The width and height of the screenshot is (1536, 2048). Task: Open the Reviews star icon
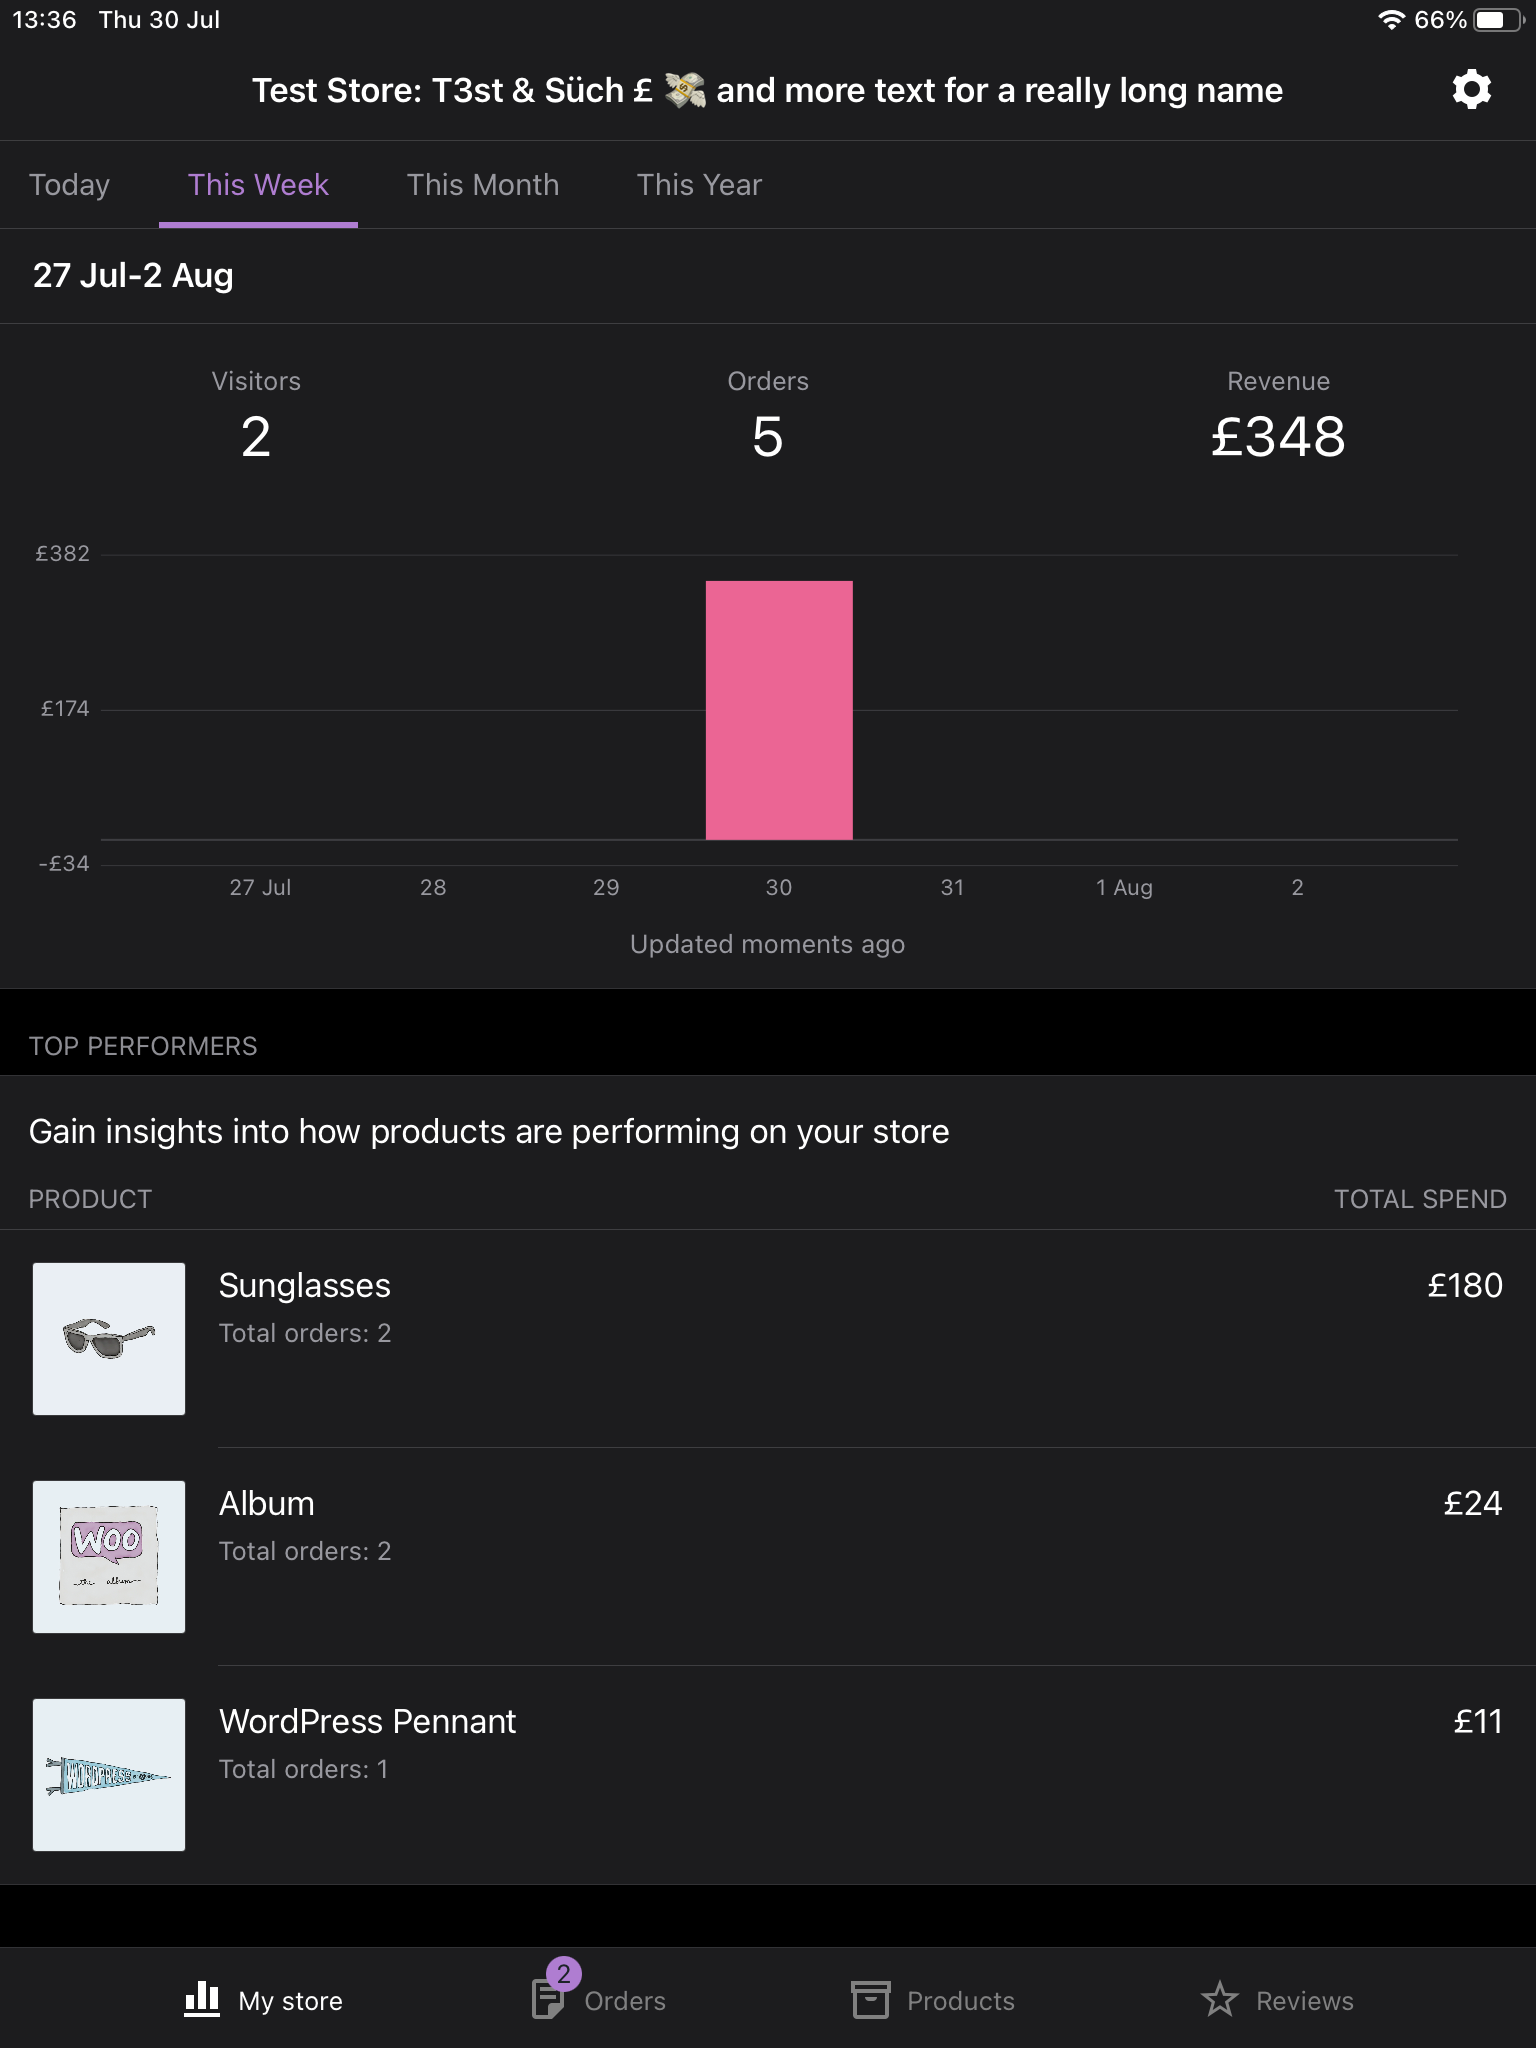pyautogui.click(x=1219, y=2000)
